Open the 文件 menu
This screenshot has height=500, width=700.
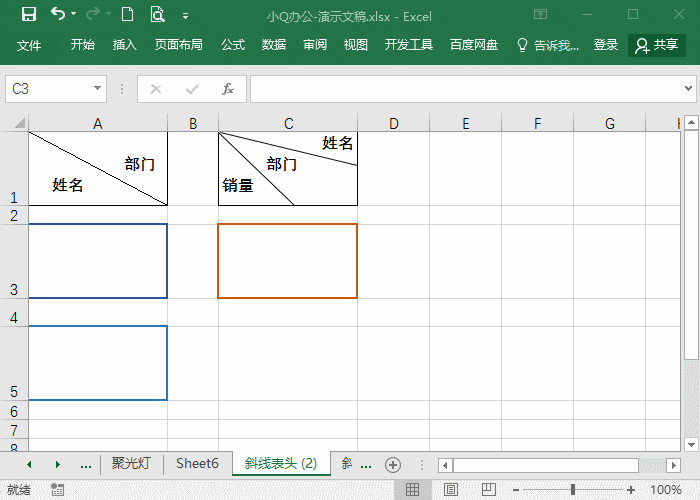pyautogui.click(x=29, y=45)
